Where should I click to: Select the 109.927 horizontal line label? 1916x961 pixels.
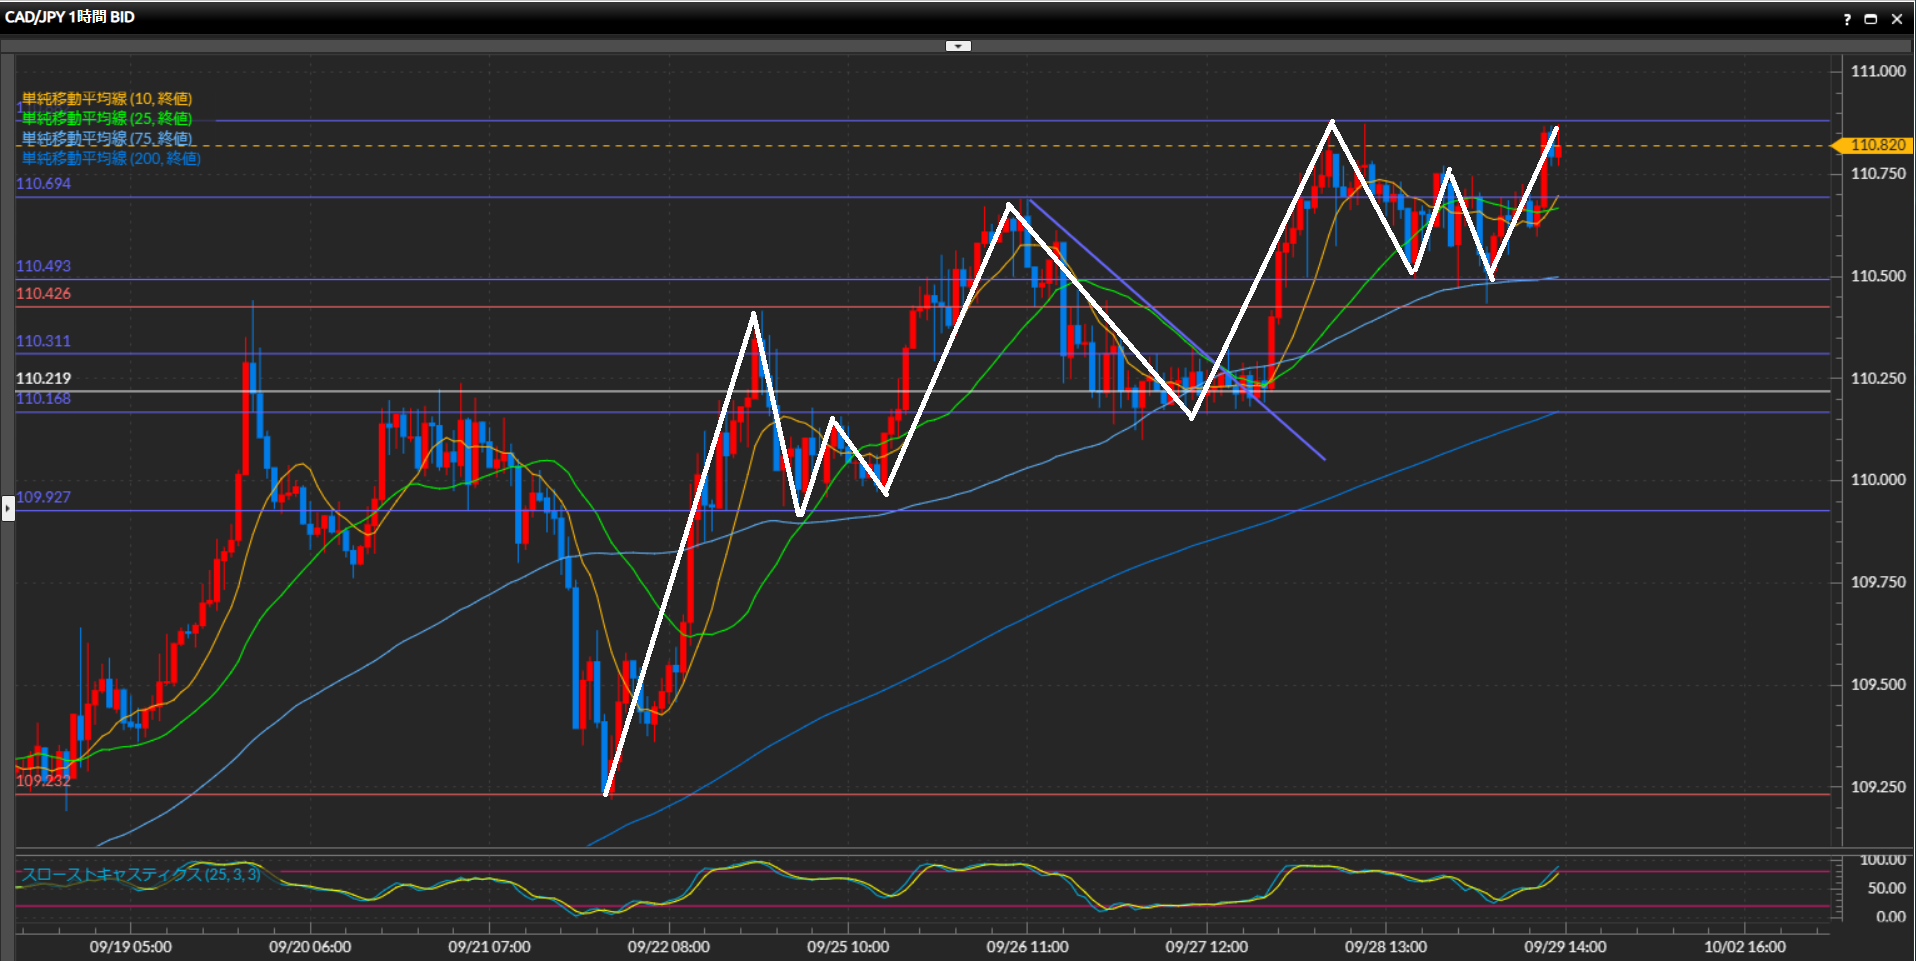43,497
